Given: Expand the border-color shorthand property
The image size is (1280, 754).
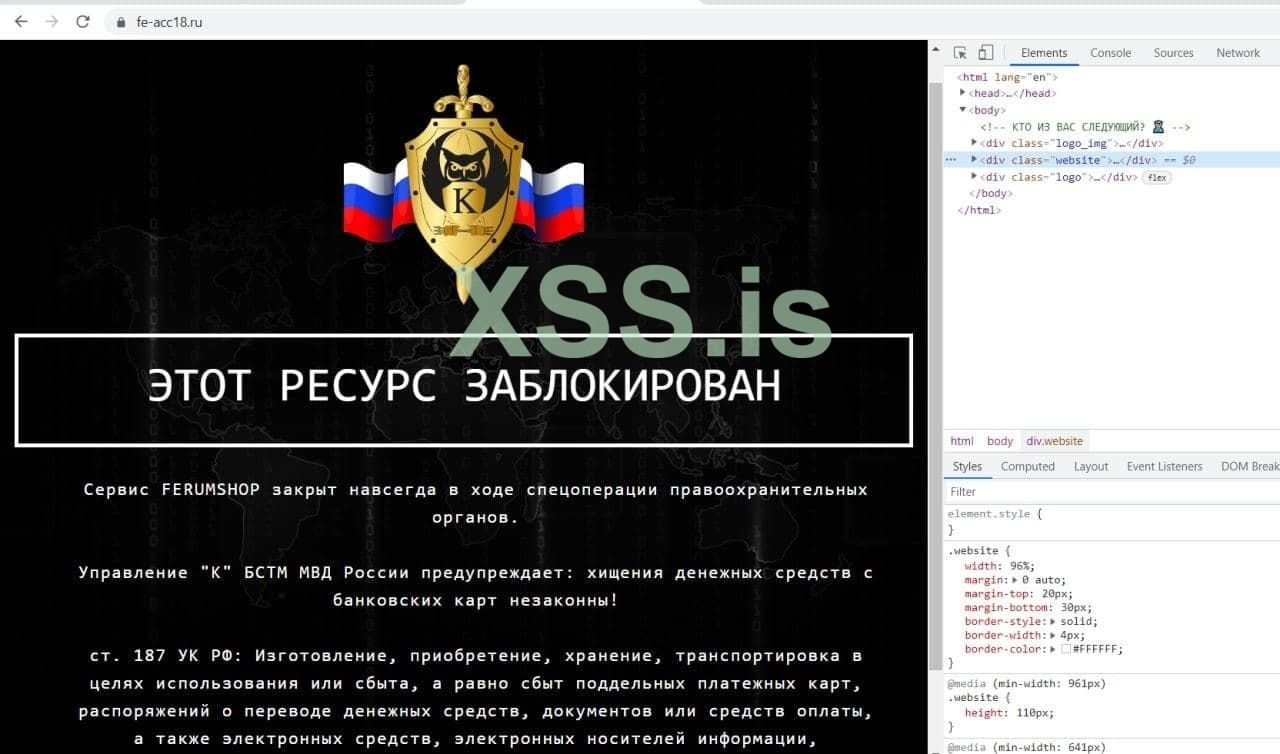Looking at the screenshot, I should (x=1054, y=649).
